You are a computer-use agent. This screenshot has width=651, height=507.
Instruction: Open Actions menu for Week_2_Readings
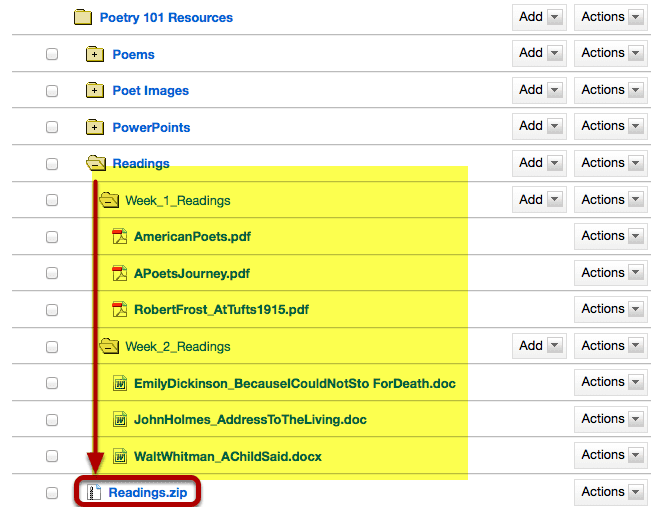pyautogui.click(x=611, y=346)
